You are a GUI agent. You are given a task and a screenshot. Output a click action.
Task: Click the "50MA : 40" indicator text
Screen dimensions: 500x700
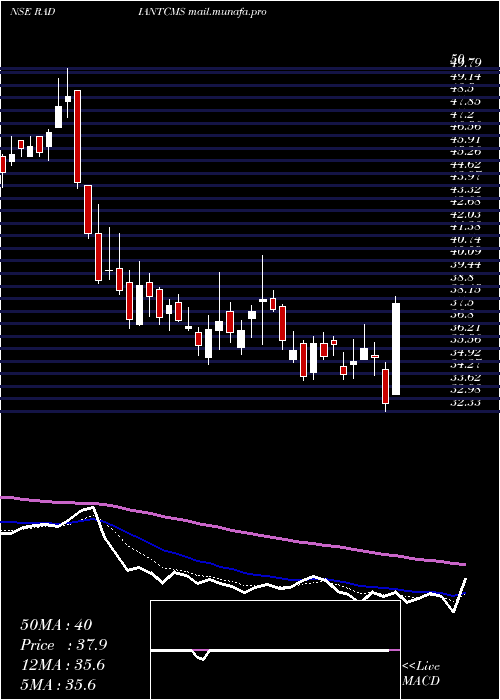coord(57,625)
